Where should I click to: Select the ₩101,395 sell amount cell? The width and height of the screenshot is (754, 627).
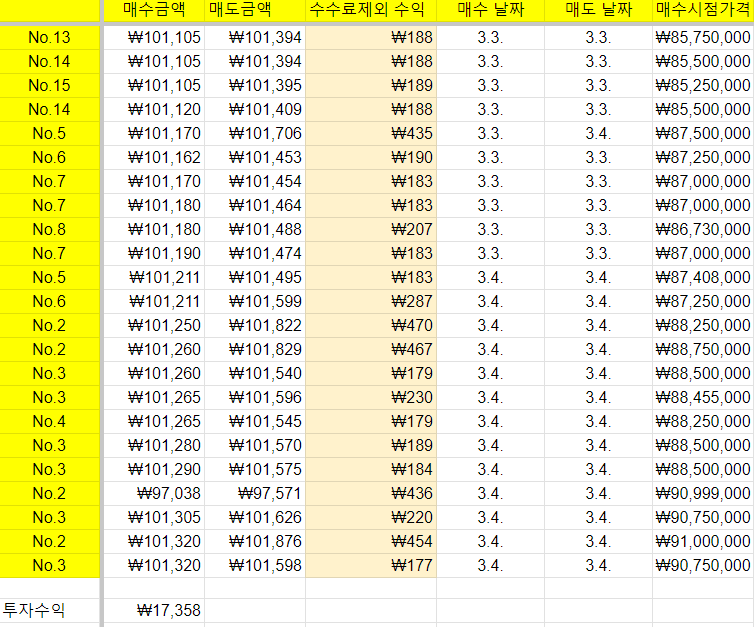pos(255,86)
